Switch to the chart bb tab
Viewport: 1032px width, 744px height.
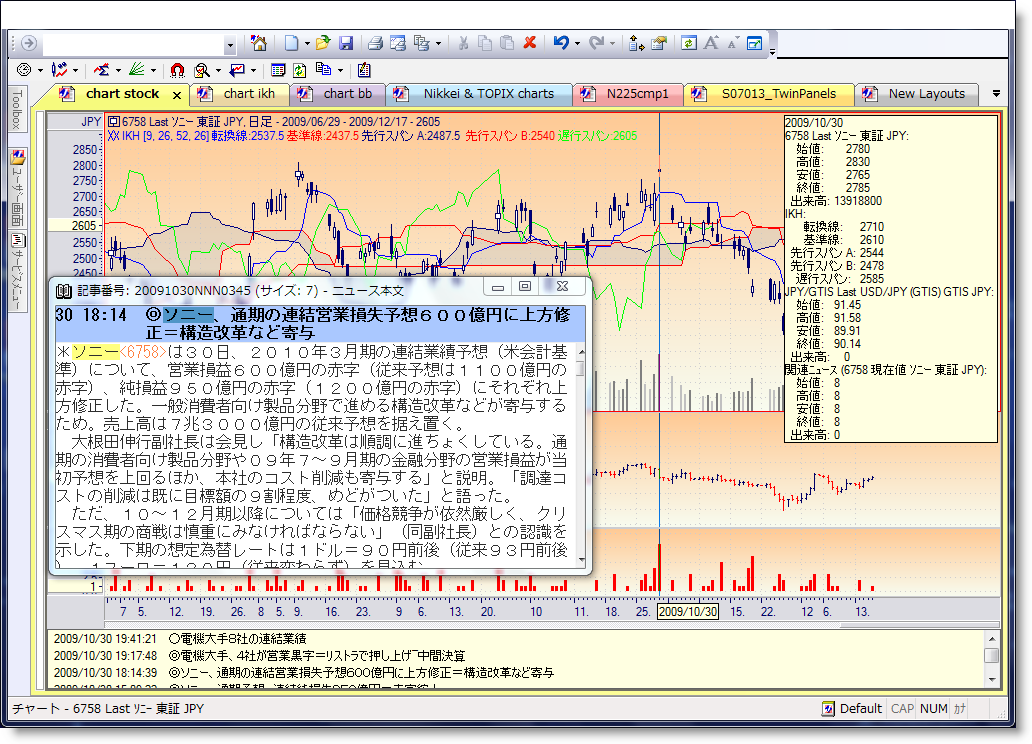click(x=340, y=94)
